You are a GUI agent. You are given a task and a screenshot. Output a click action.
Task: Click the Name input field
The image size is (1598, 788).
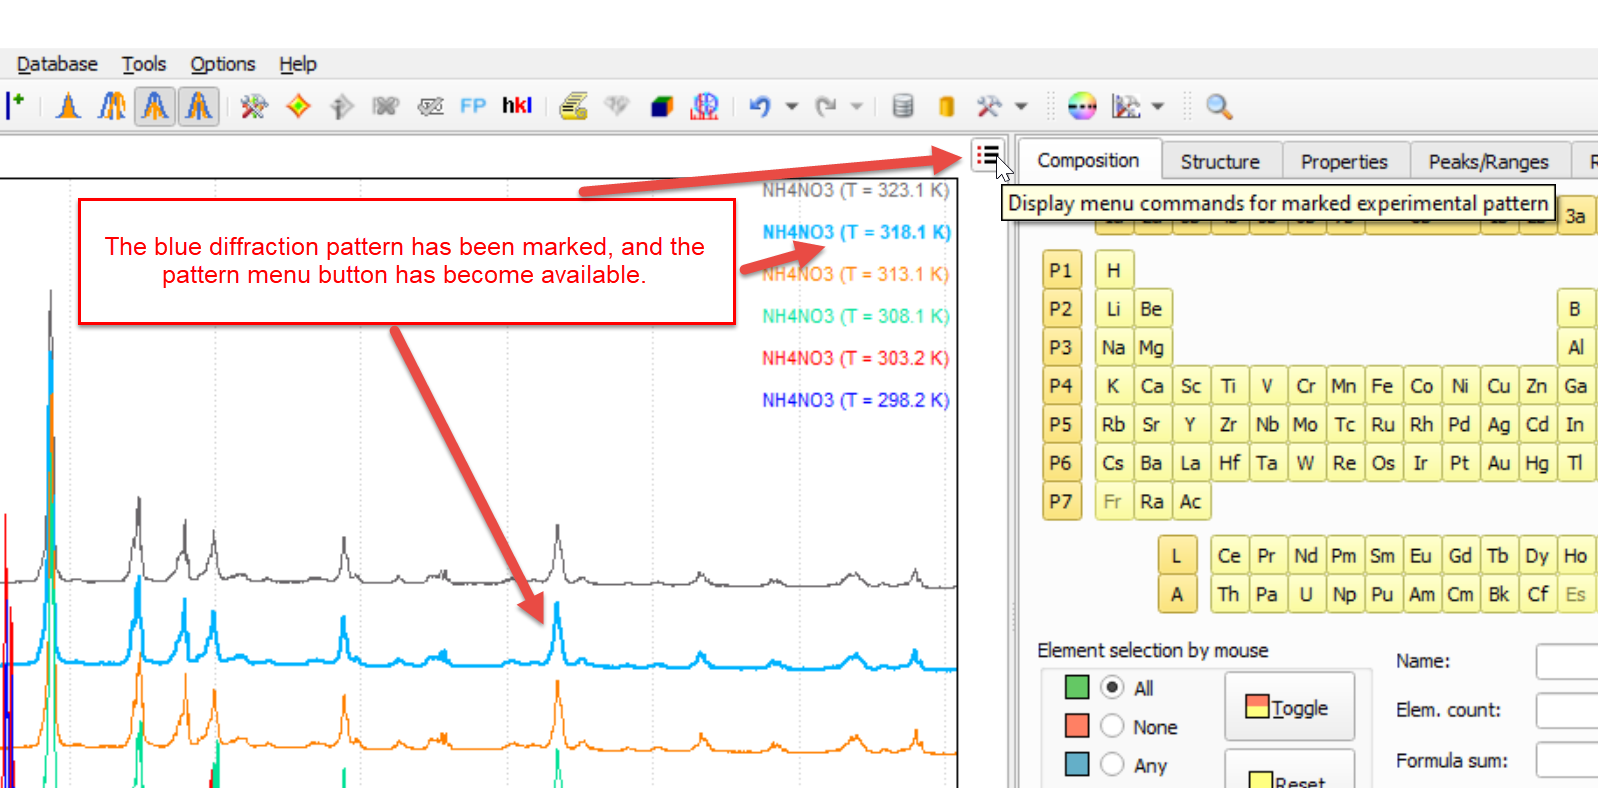(x=1566, y=661)
